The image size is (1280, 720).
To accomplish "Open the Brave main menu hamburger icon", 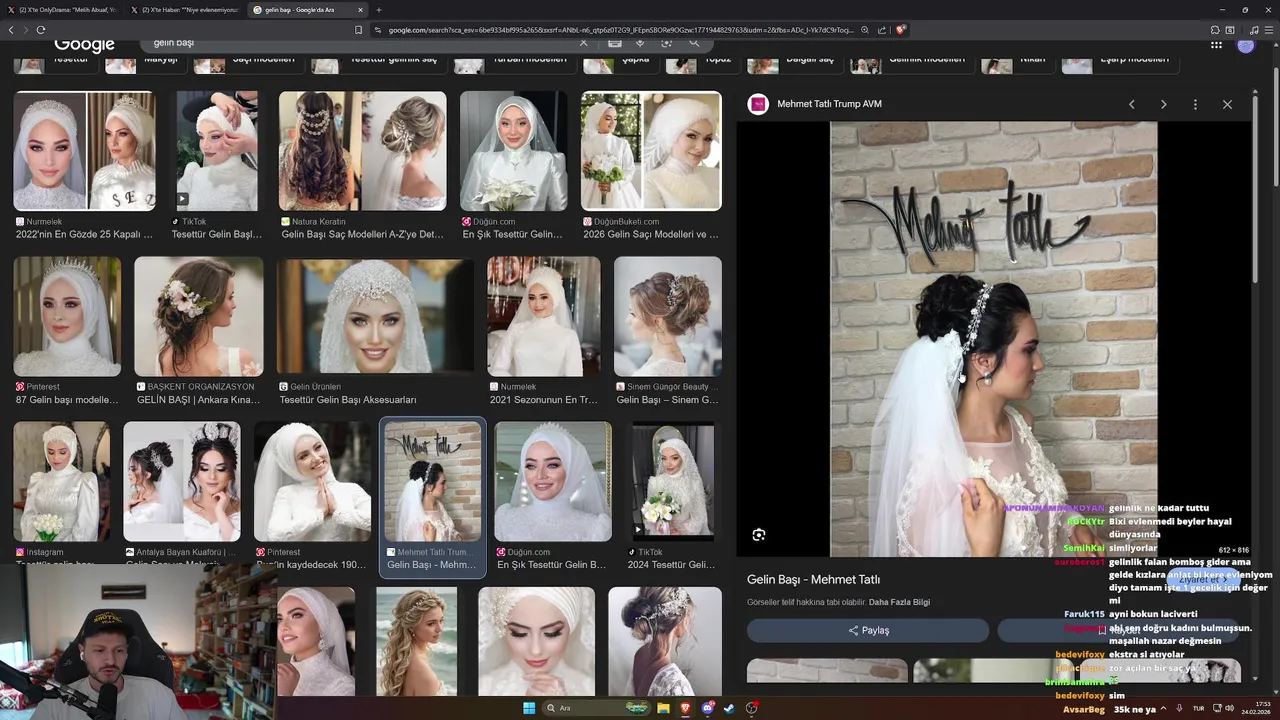I will pyautogui.click(x=1270, y=30).
